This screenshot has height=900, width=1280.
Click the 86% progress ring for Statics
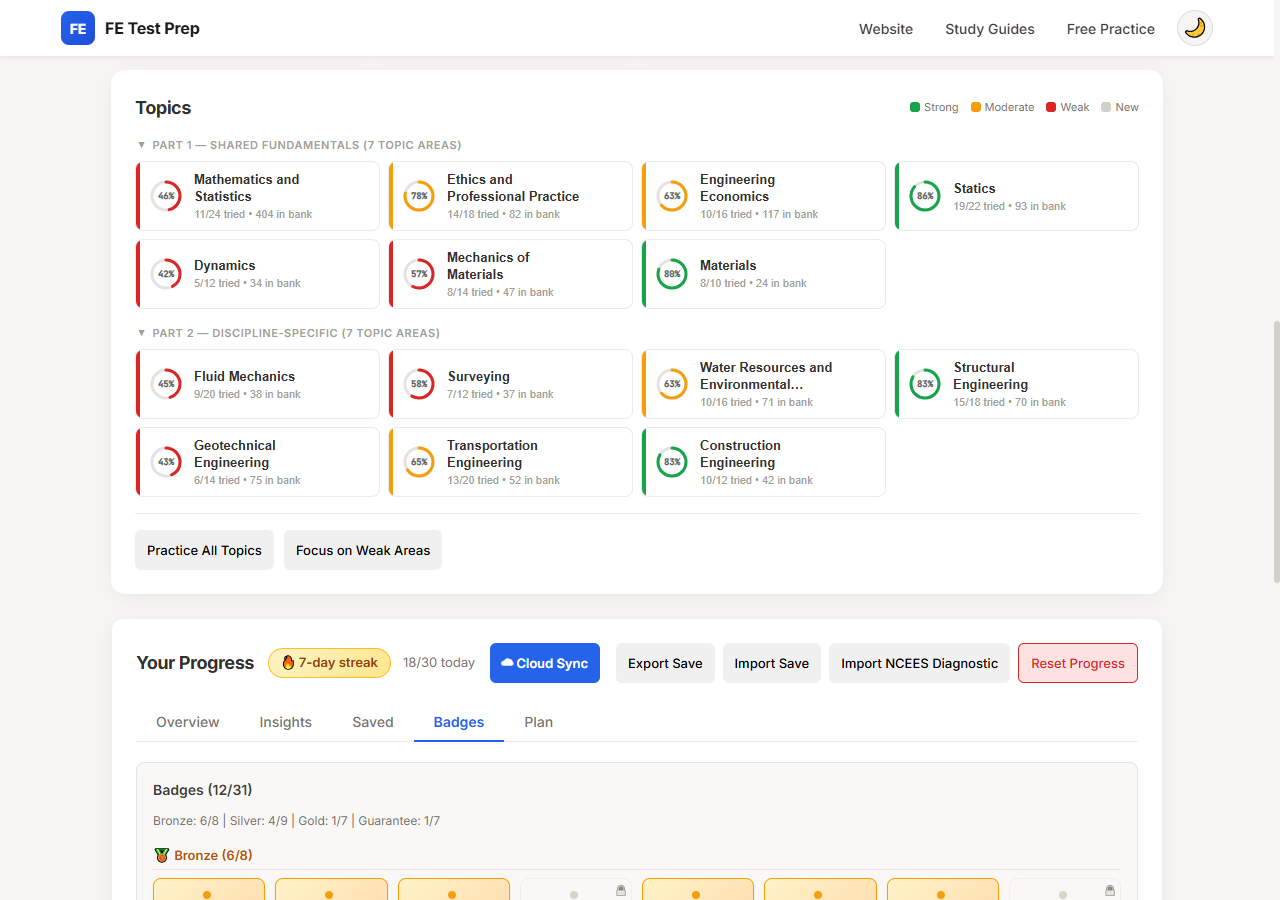coord(925,196)
